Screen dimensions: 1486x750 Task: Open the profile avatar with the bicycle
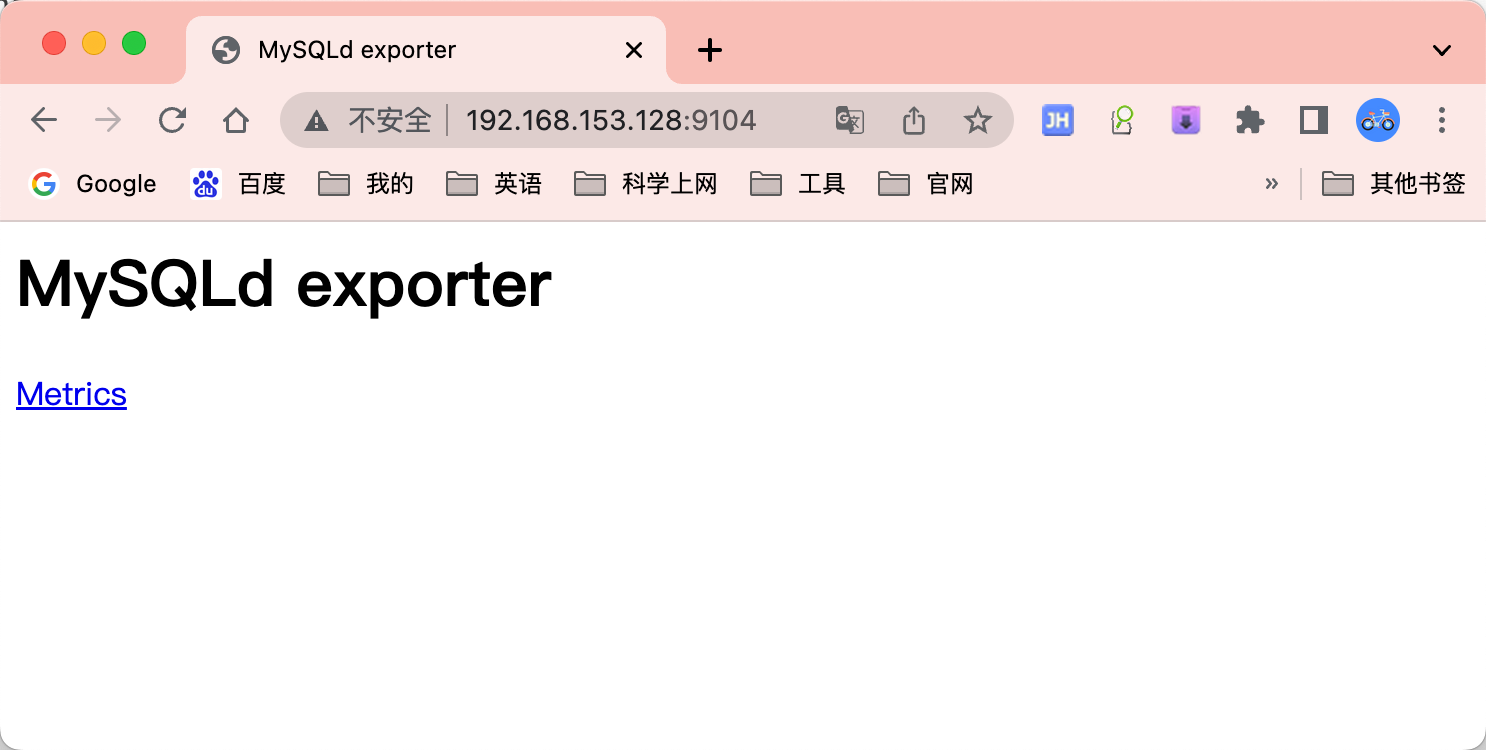click(1378, 121)
